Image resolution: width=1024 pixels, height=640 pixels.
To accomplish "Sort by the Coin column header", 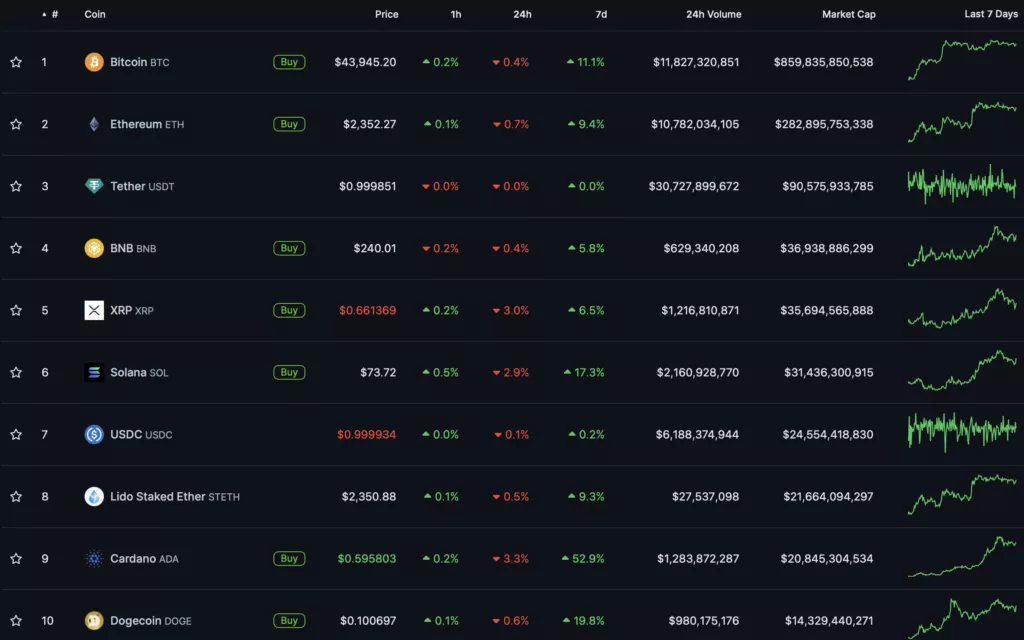I will coord(95,14).
